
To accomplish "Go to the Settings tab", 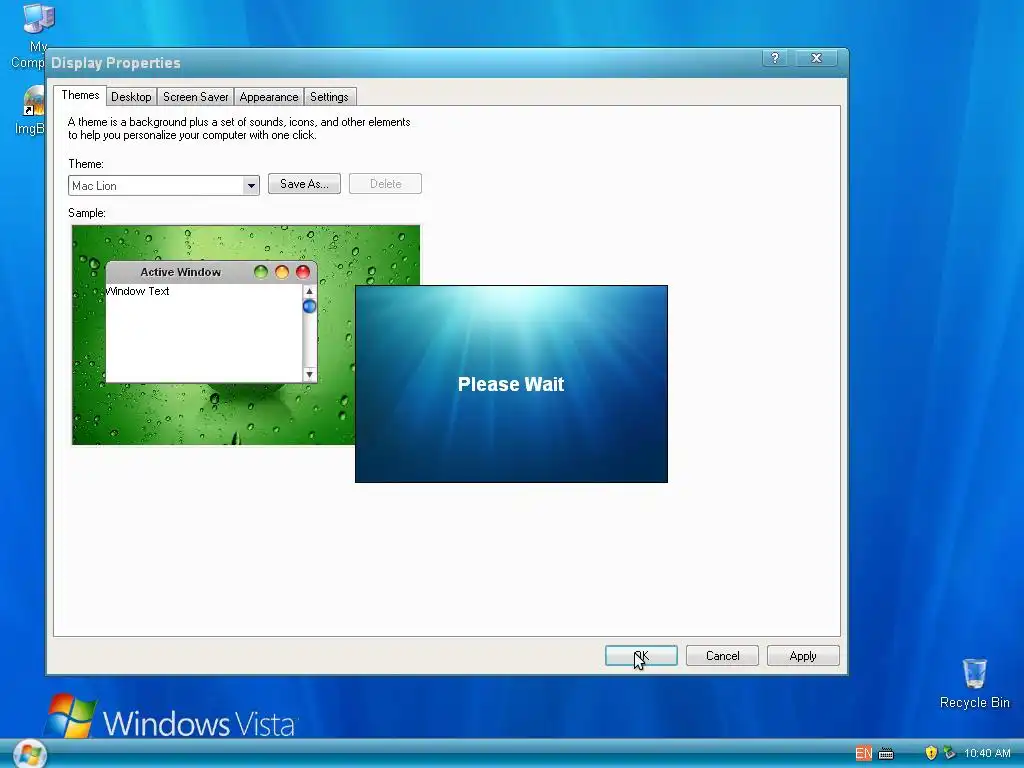I will coord(329,97).
